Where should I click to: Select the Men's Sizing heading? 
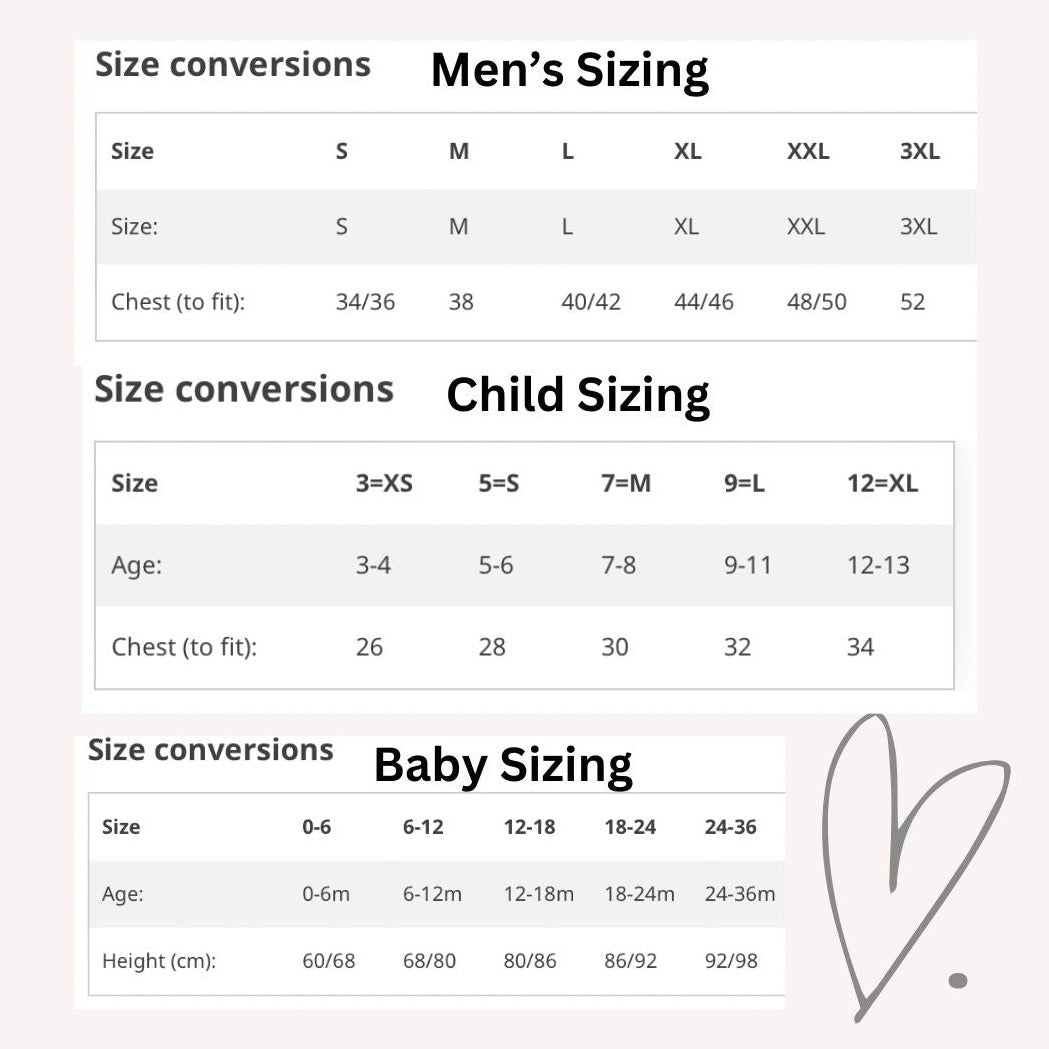569,71
